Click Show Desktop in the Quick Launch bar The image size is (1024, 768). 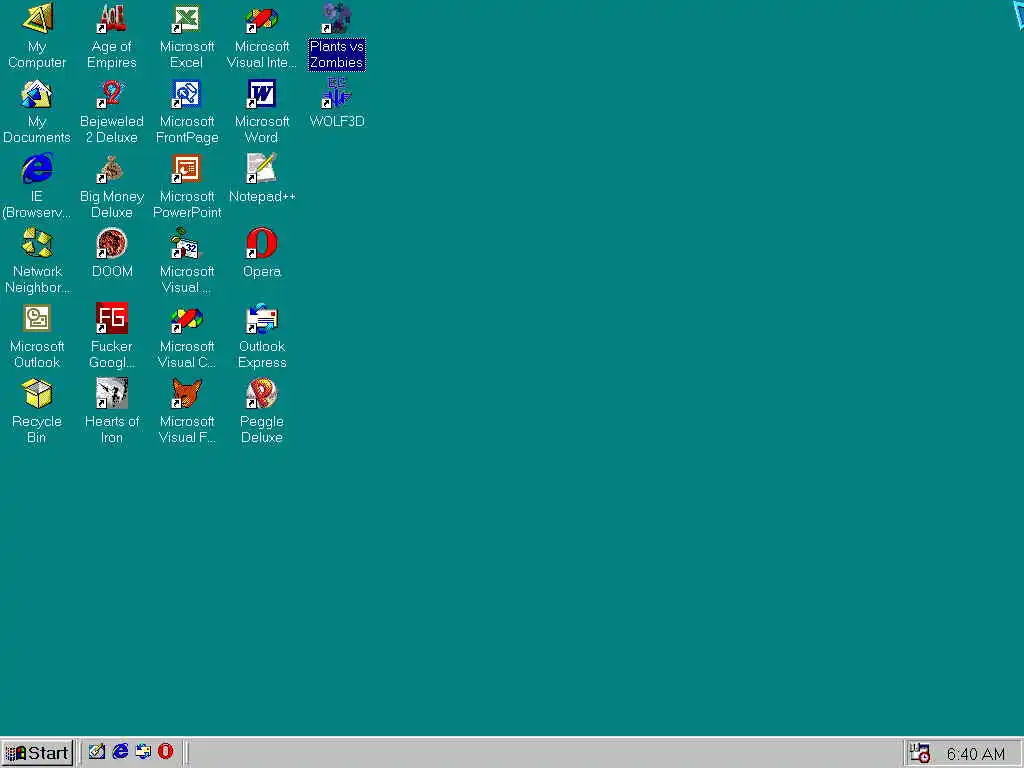click(x=97, y=752)
